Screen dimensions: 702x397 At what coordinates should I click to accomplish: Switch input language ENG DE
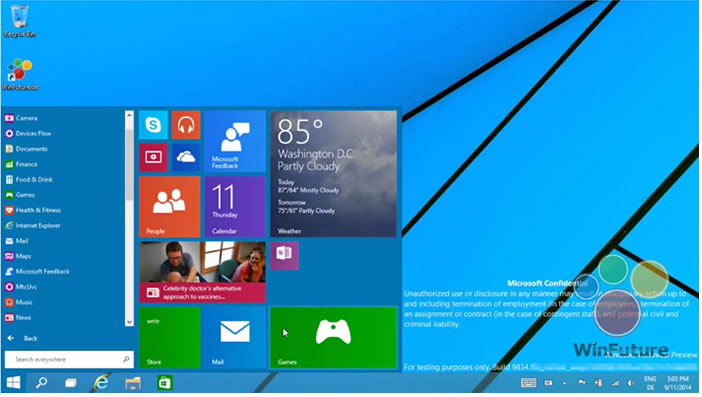(x=651, y=383)
